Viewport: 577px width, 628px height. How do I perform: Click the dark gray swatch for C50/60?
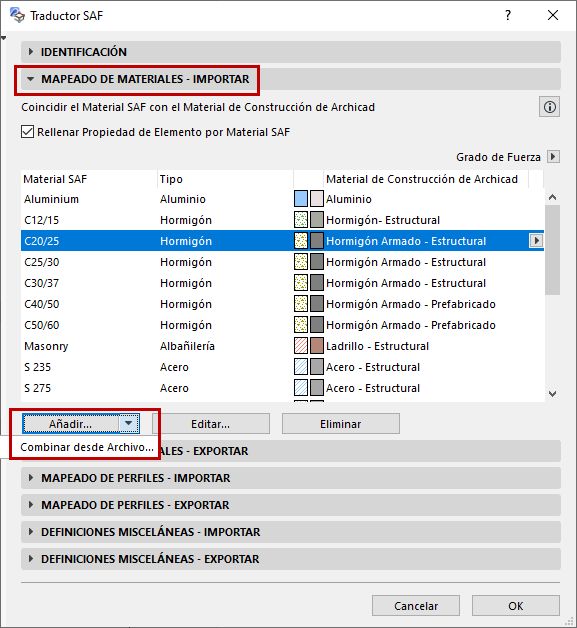pyautogui.click(x=317, y=324)
